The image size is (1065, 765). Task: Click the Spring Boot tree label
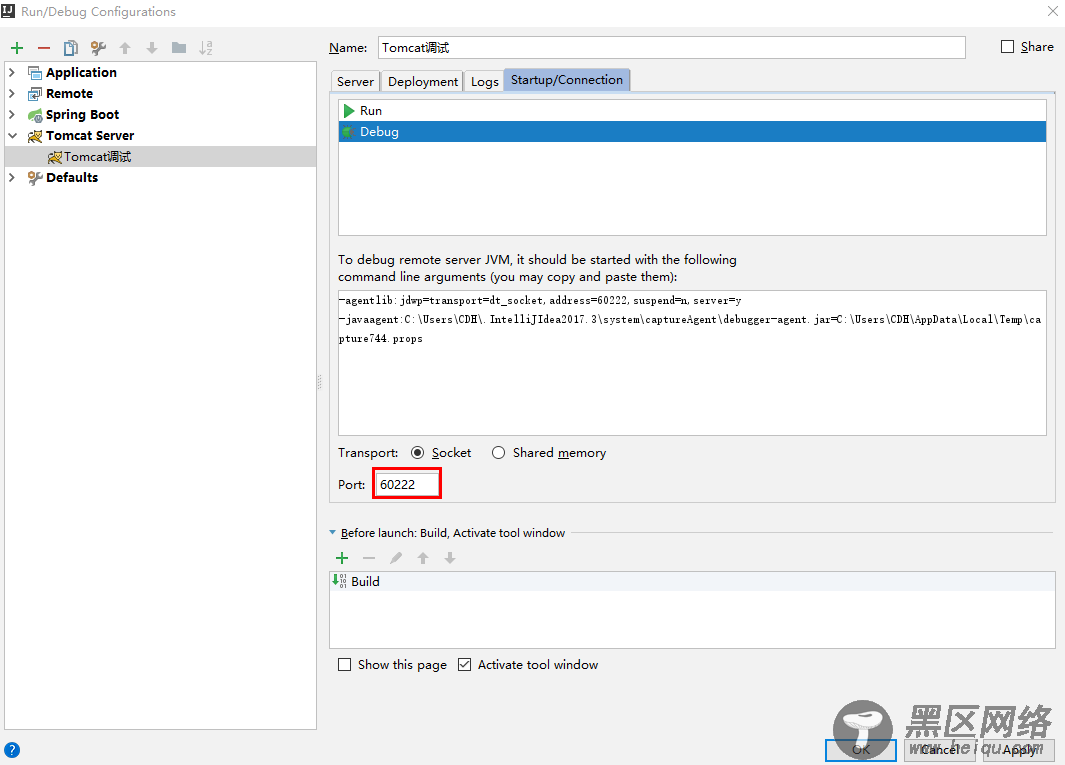pos(83,115)
